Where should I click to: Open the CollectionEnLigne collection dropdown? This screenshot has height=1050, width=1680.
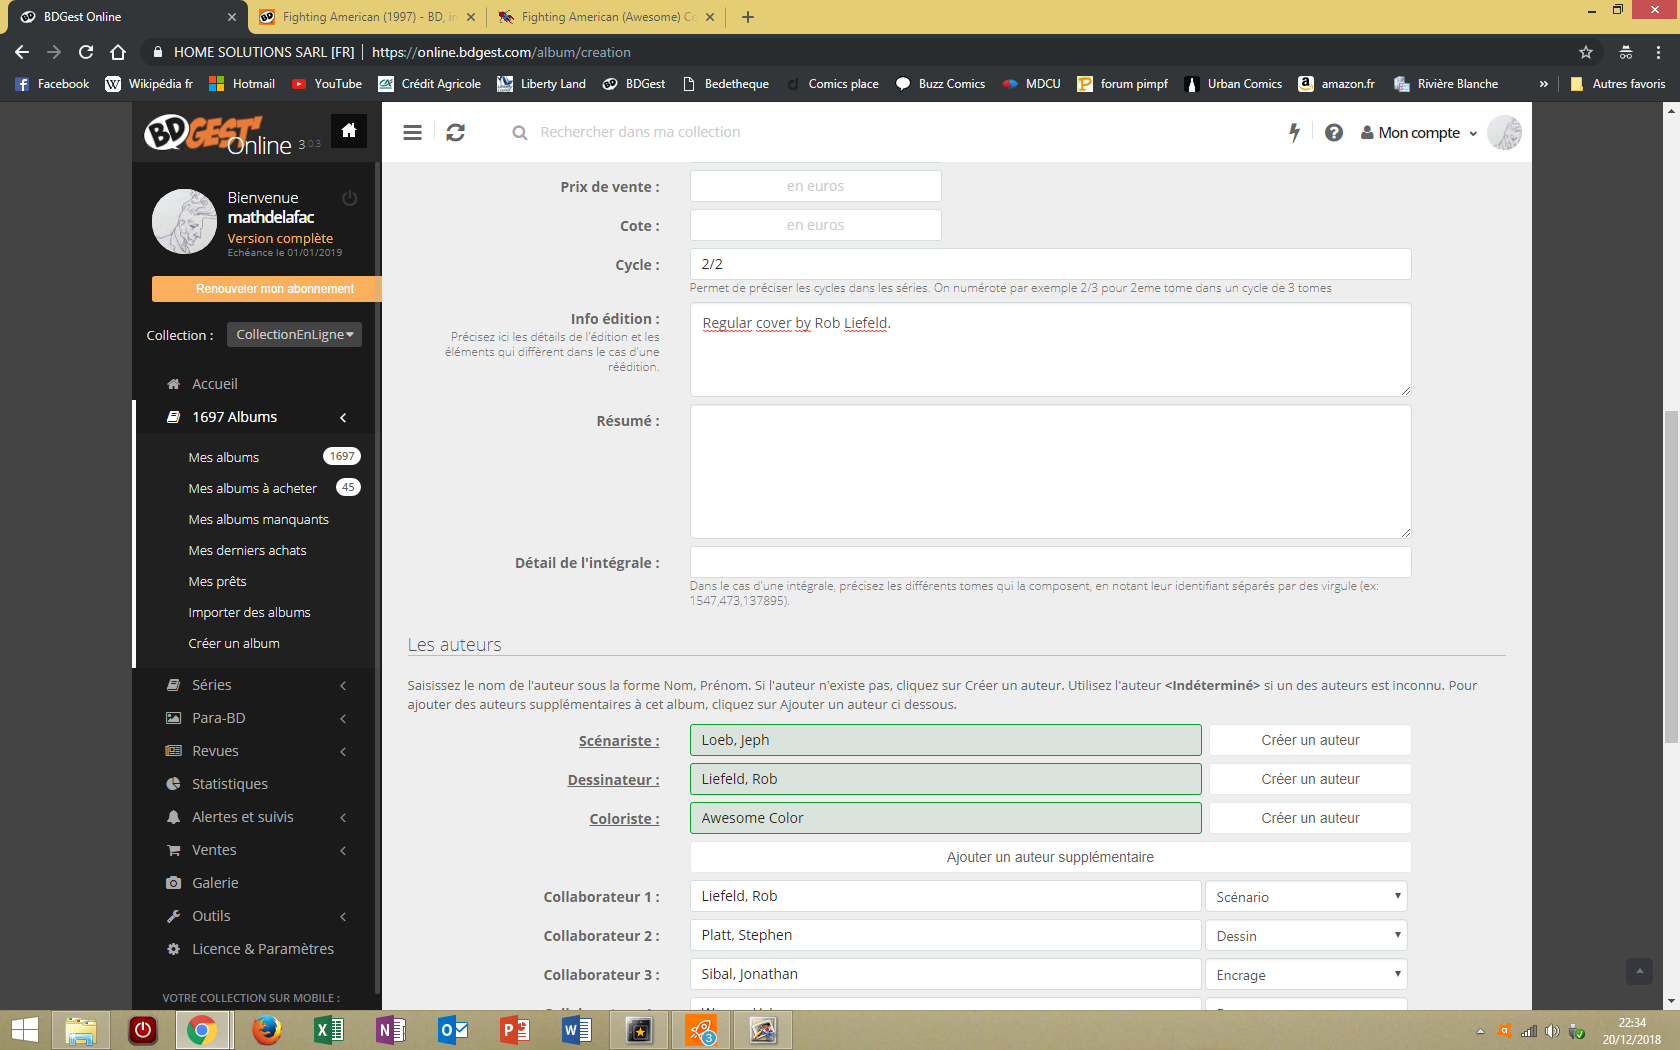pos(294,335)
